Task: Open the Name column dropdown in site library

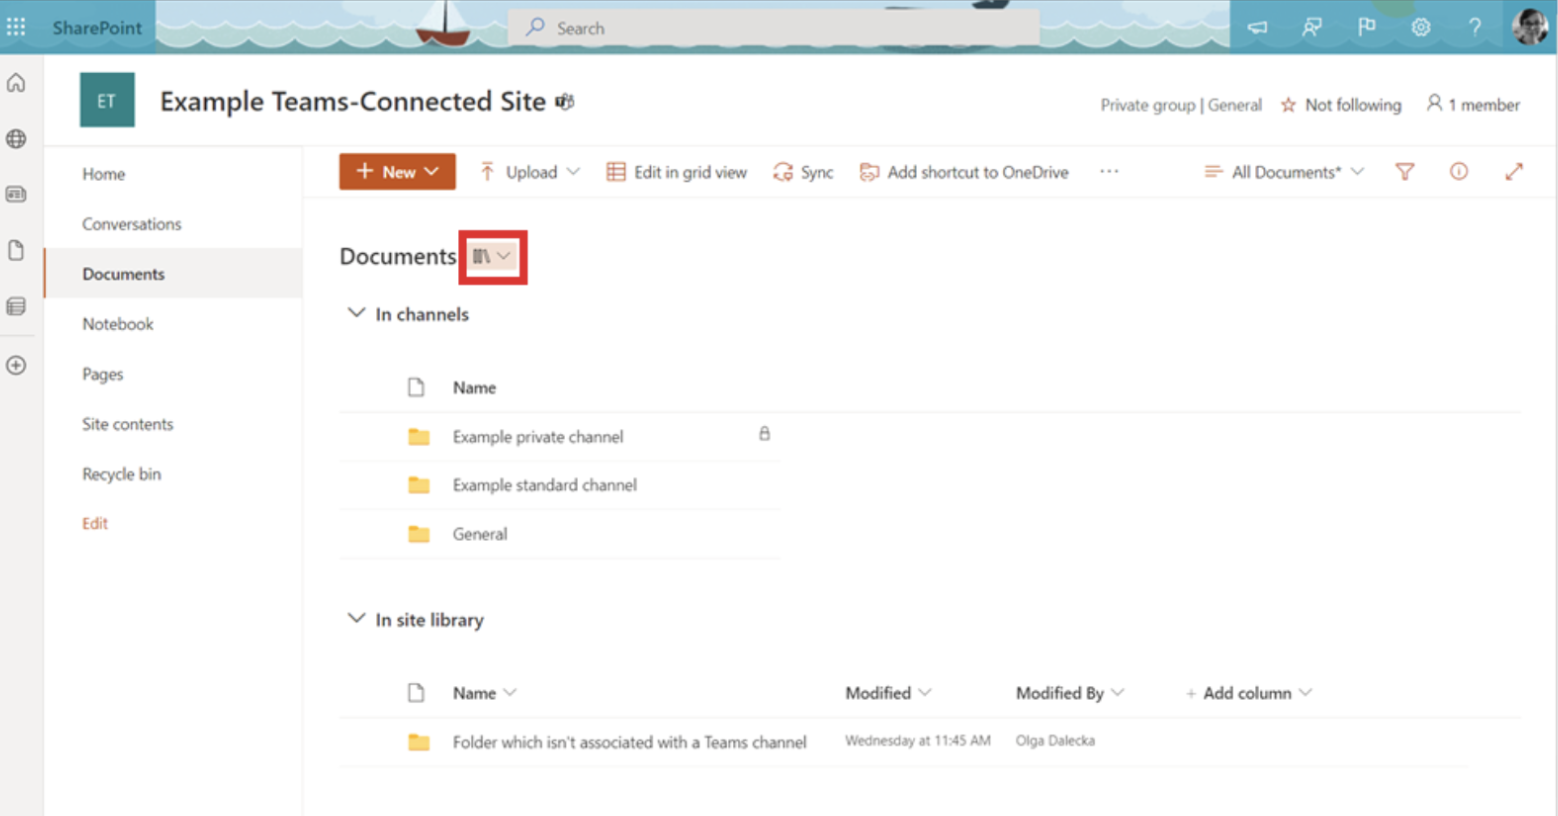Action: (485, 693)
